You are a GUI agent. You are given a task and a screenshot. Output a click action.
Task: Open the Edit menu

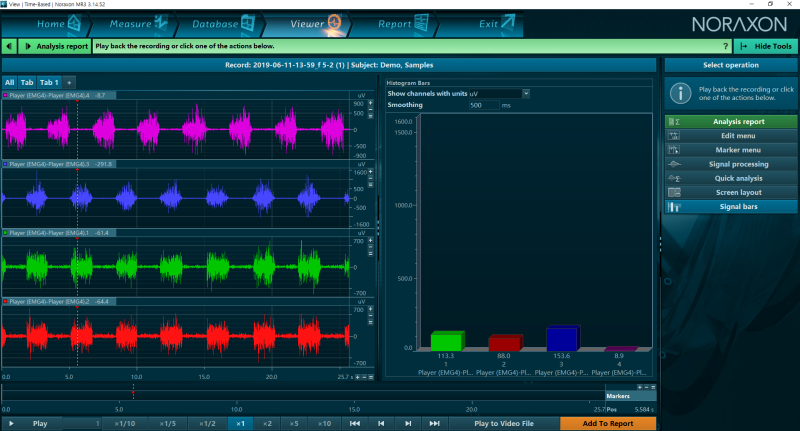(x=731, y=136)
